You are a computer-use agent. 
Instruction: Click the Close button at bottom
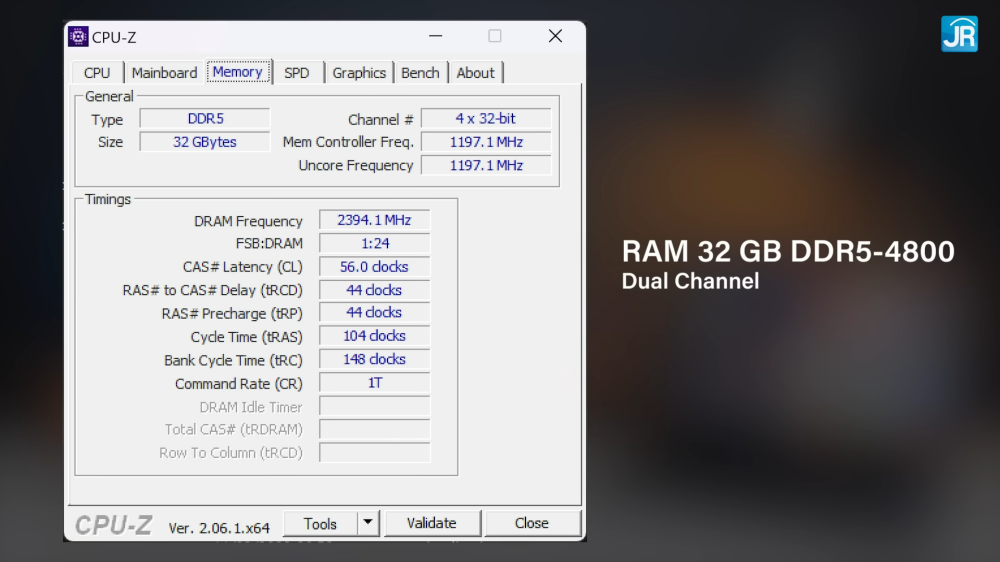point(532,523)
